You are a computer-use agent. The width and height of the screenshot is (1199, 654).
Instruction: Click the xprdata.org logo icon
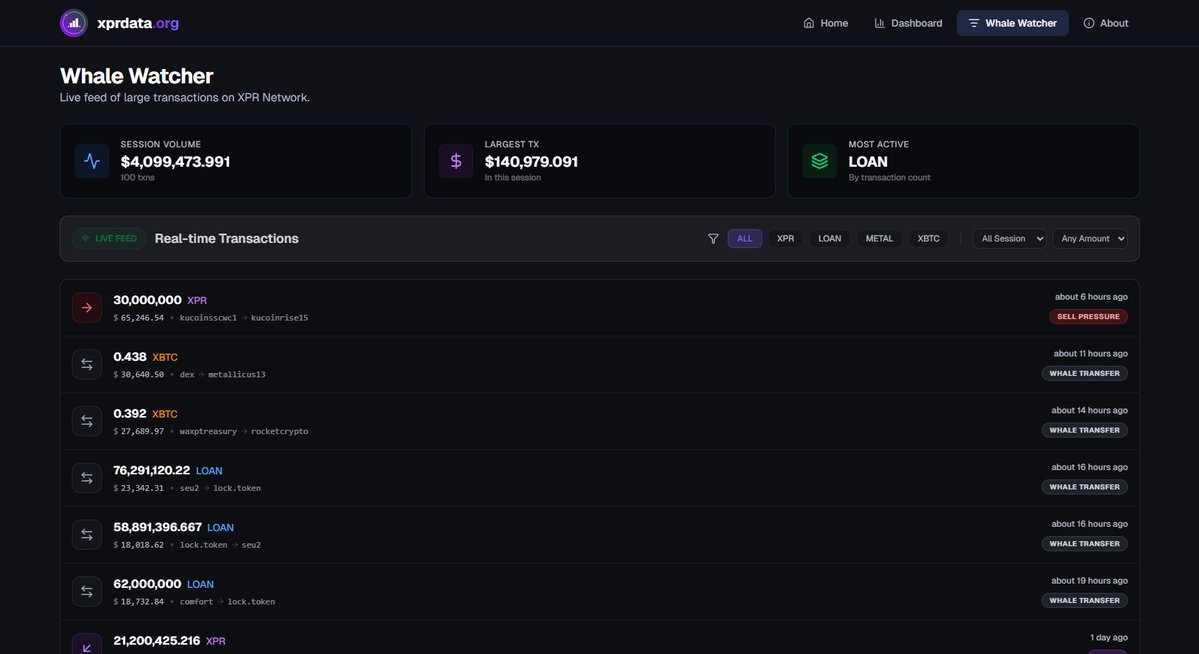(x=73, y=23)
